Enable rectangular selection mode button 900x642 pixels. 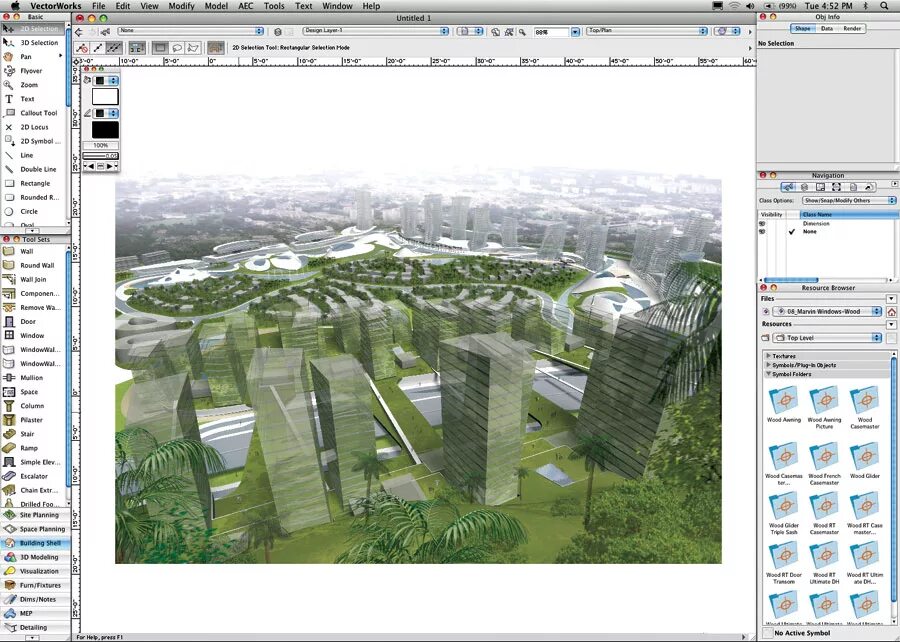click(160, 48)
